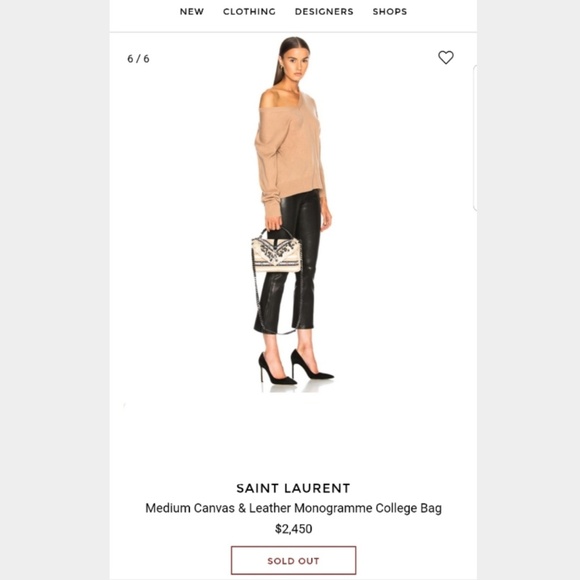Go to the SHOPS menu

[390, 11]
